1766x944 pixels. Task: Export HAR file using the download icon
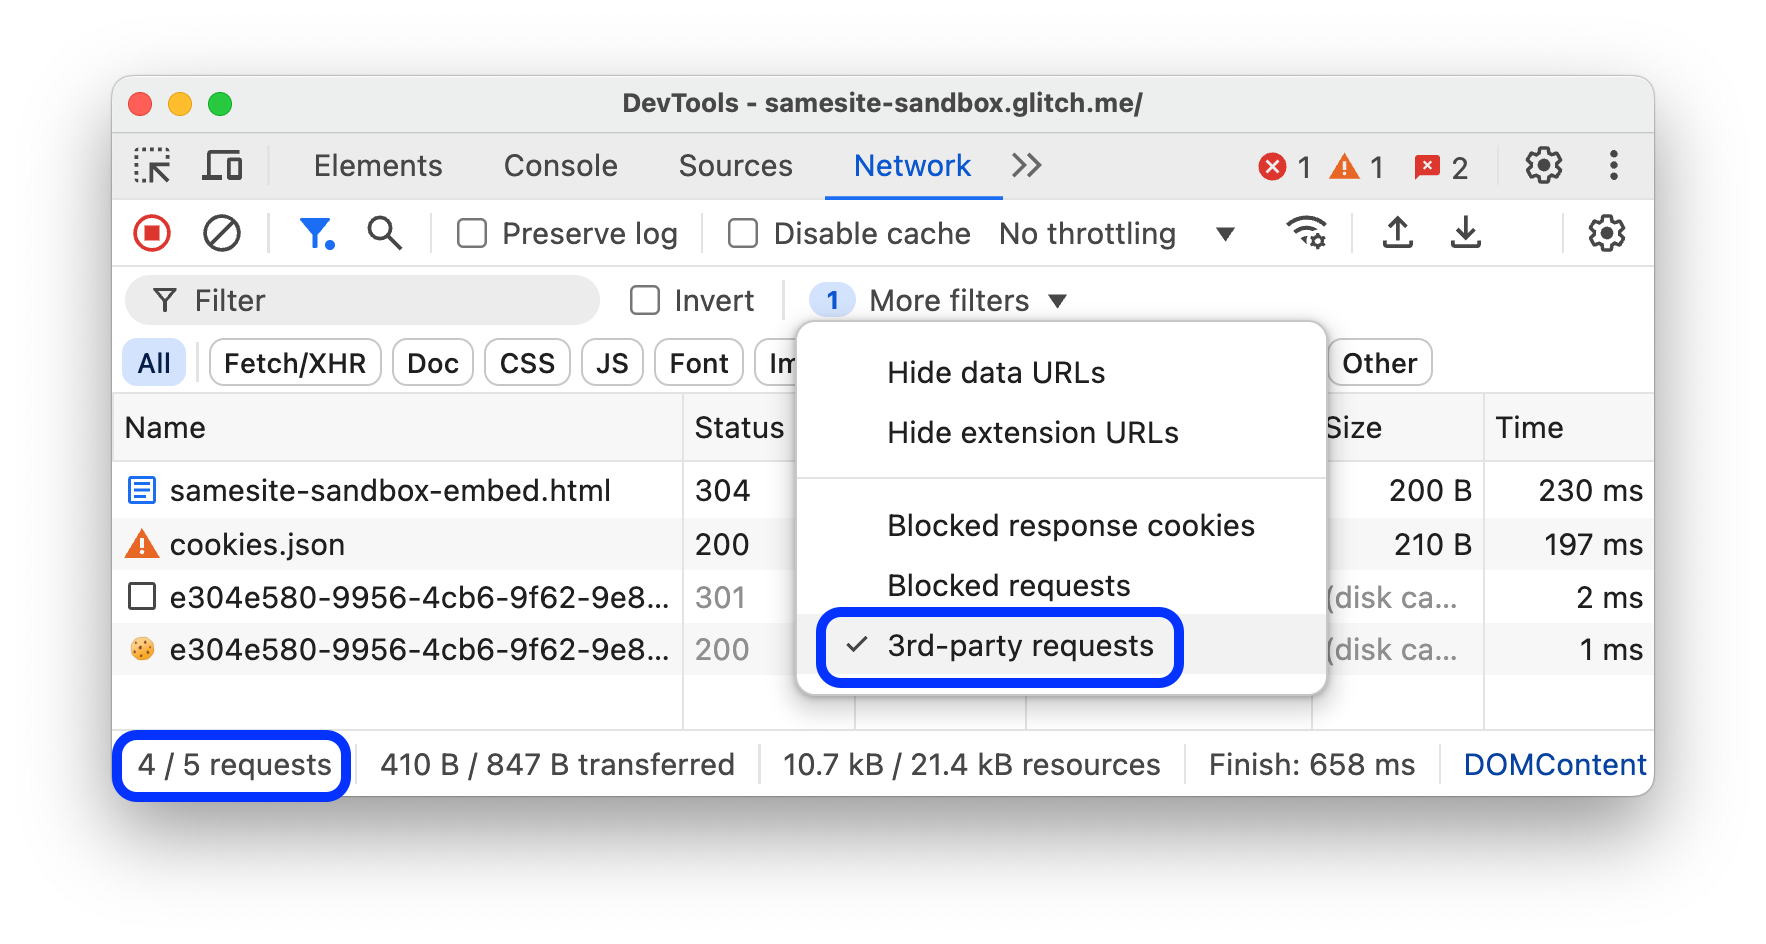click(x=1465, y=233)
